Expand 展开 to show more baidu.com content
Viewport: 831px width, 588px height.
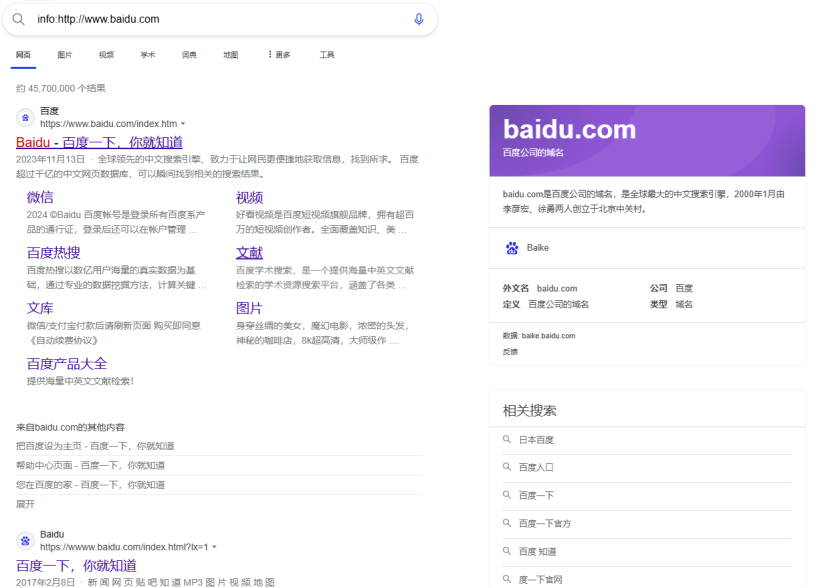(25, 504)
